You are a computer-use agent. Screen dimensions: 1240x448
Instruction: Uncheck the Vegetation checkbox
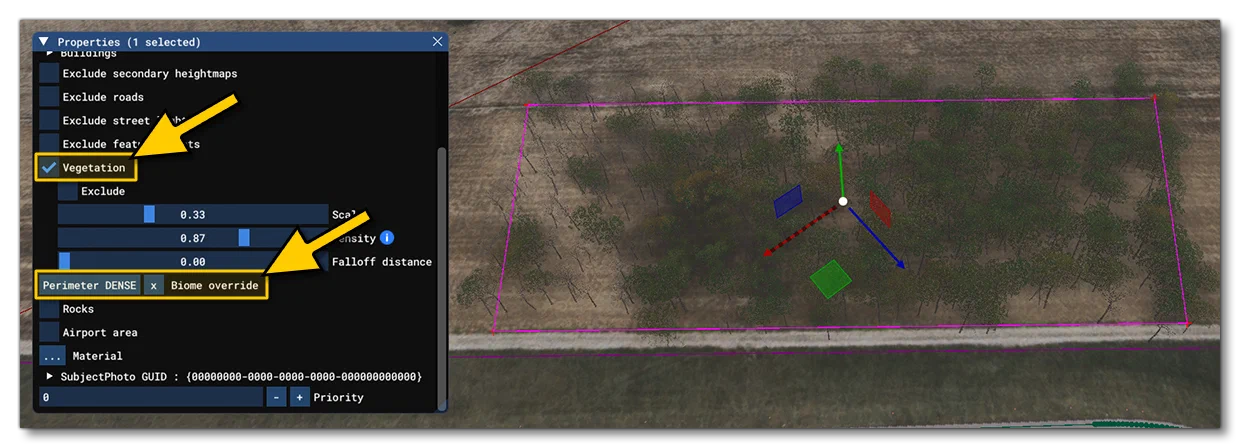(48, 168)
